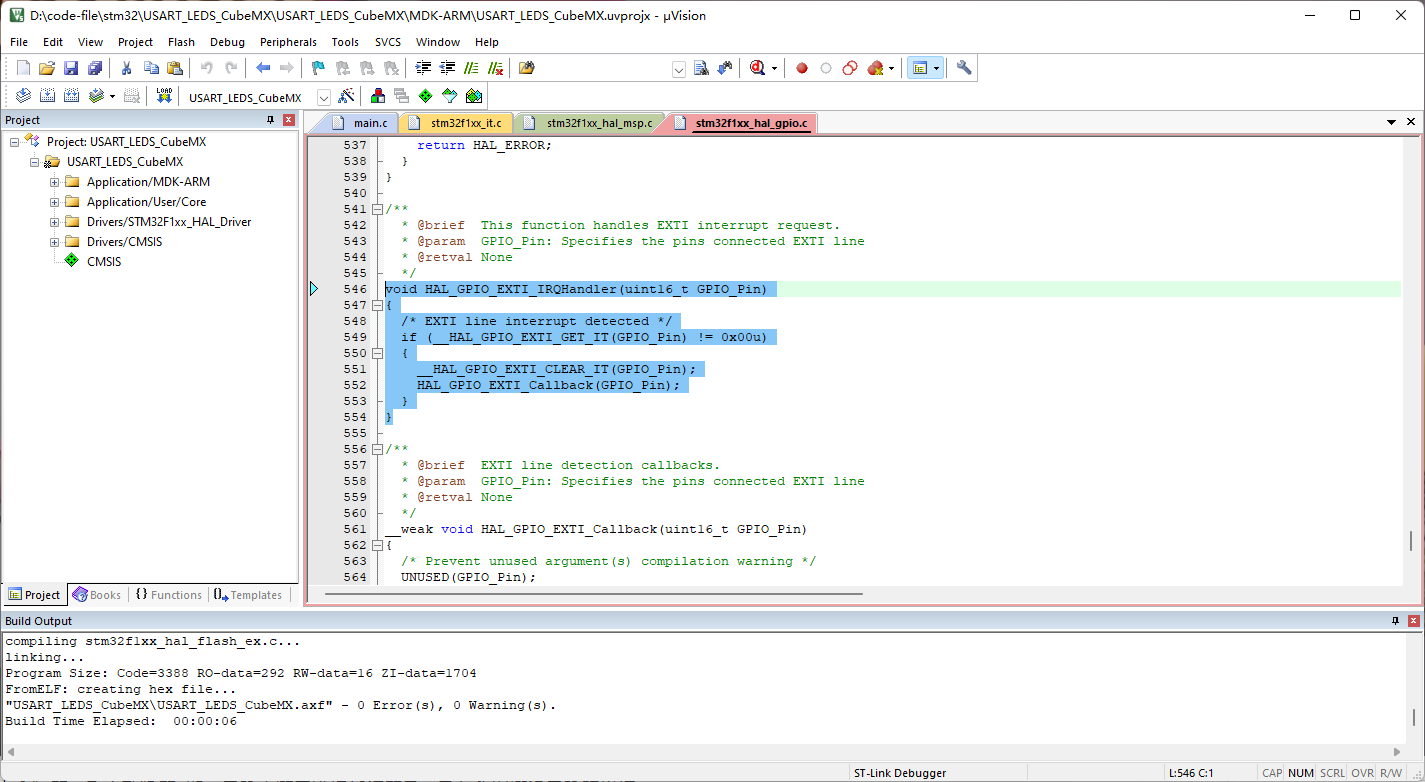Download to flash with the LOAD icon
The width and height of the screenshot is (1425, 782).
point(165,96)
